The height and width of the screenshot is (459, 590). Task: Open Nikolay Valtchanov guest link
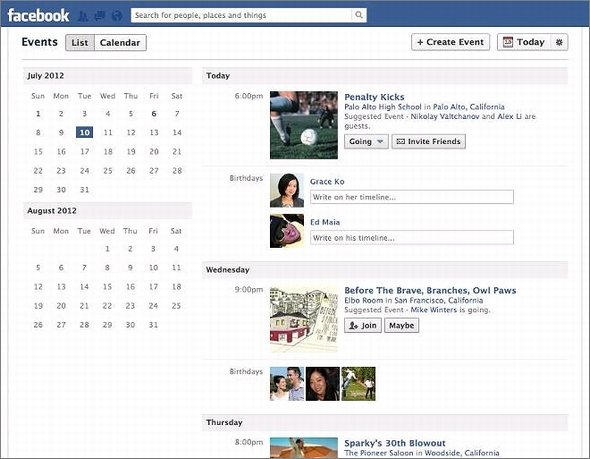coord(445,117)
